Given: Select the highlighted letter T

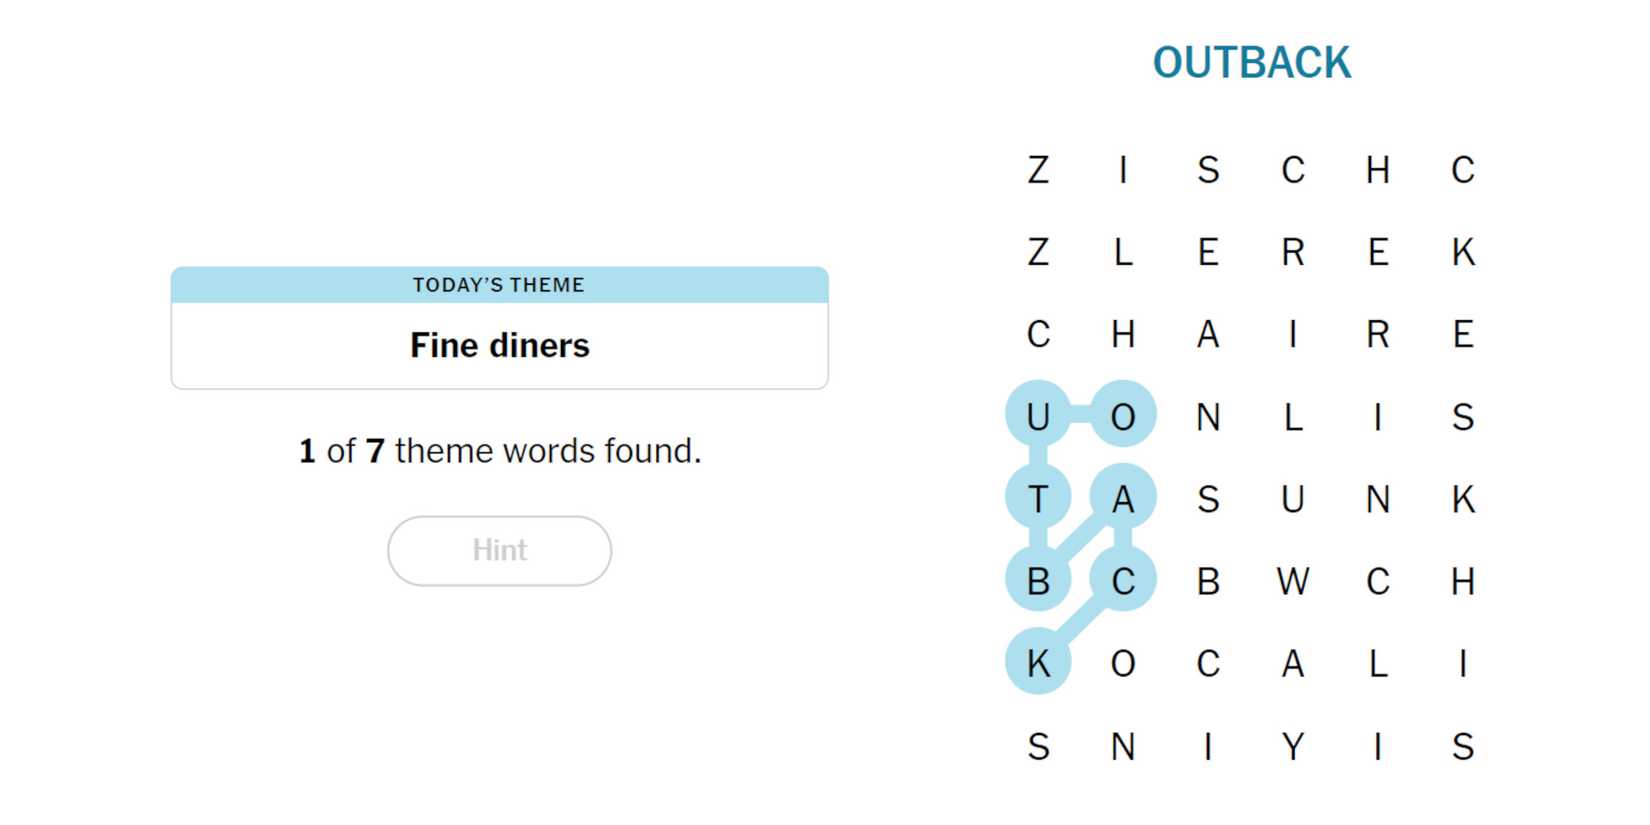Looking at the screenshot, I should [1038, 498].
